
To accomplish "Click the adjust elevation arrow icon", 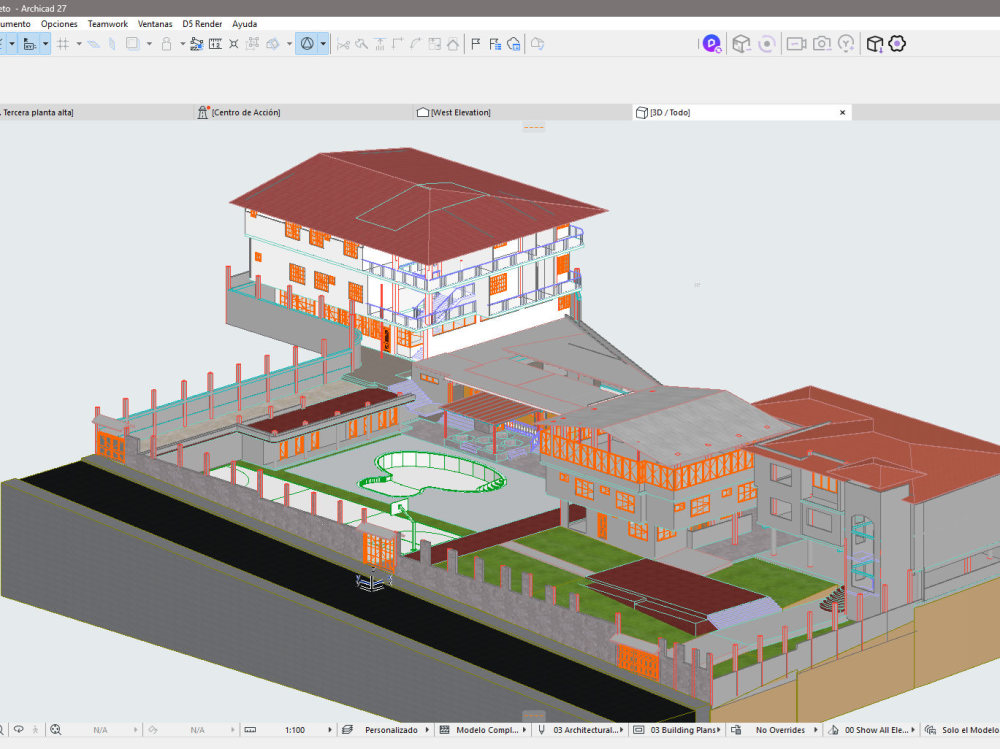I will tap(379, 44).
